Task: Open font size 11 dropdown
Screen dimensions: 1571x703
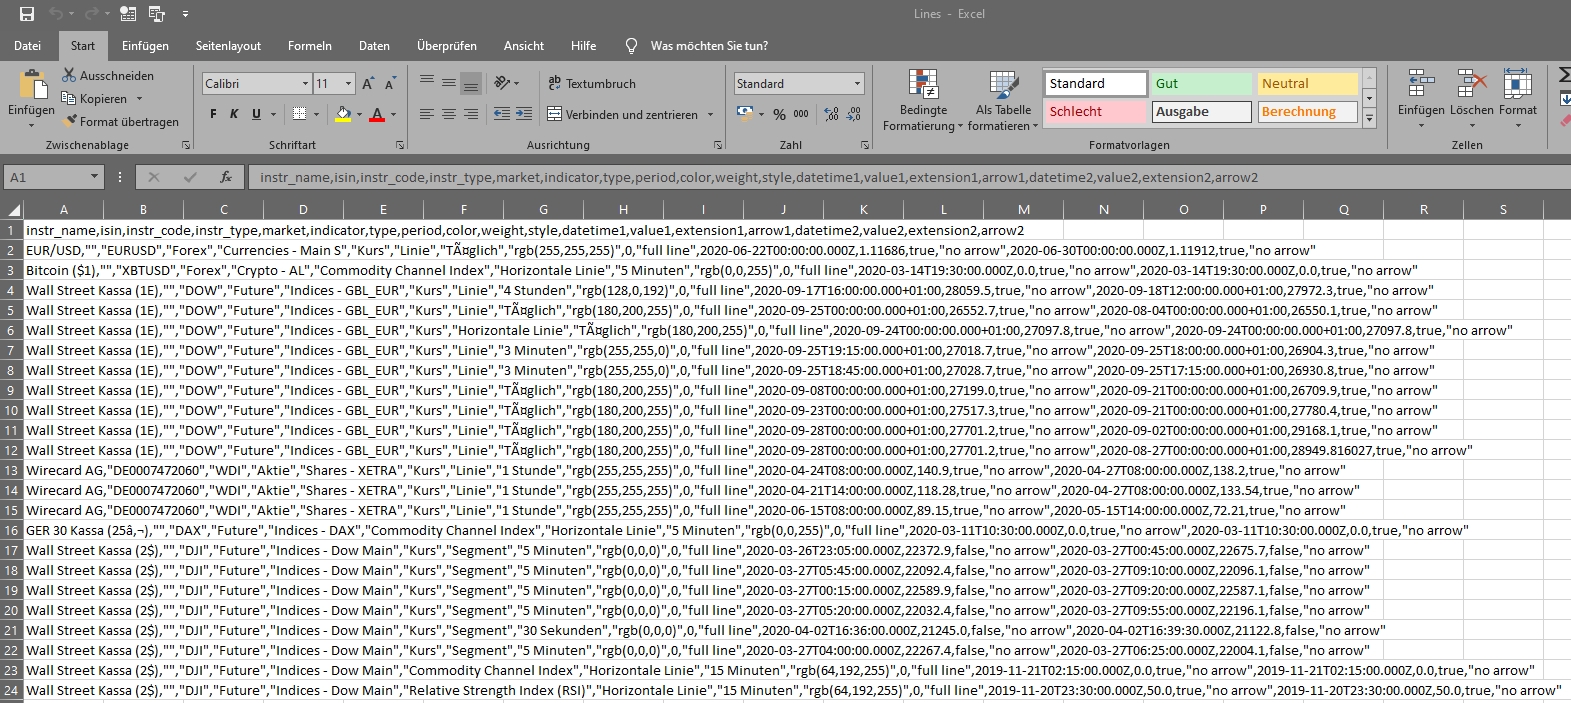Action: click(x=348, y=84)
